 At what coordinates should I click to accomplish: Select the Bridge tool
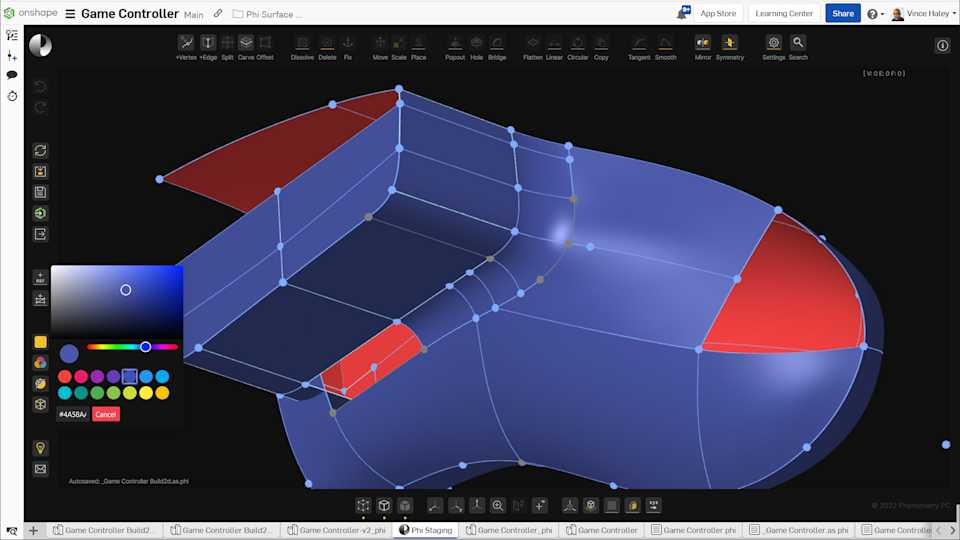coord(497,47)
